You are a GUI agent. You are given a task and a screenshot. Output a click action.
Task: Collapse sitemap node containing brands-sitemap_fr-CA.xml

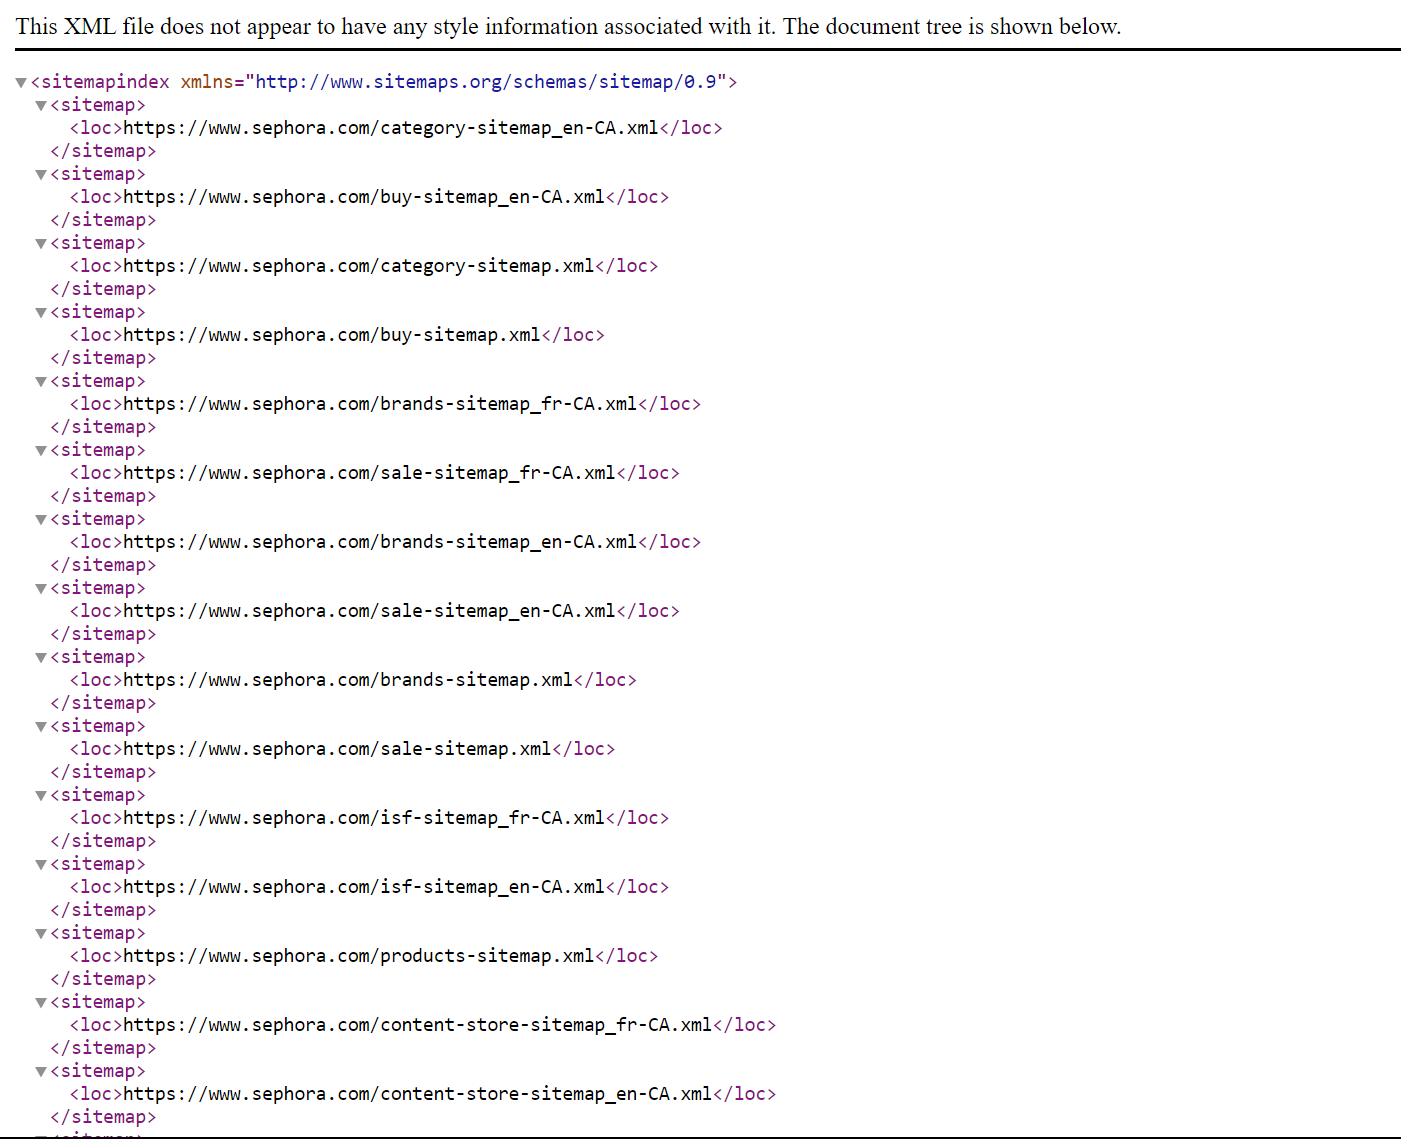41,382
